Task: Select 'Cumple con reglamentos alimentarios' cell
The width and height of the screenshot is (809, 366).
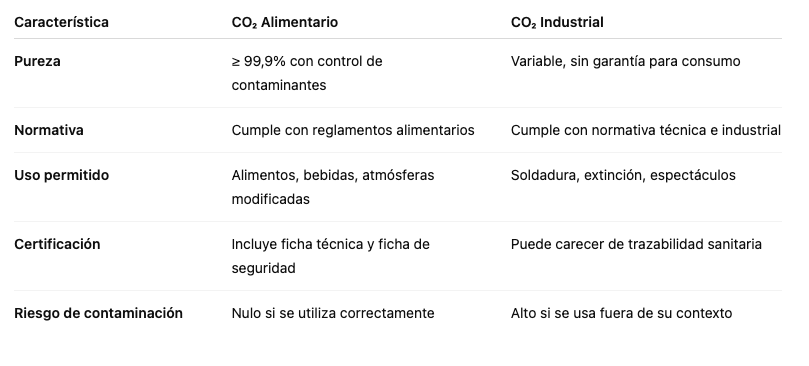Action: (x=353, y=131)
